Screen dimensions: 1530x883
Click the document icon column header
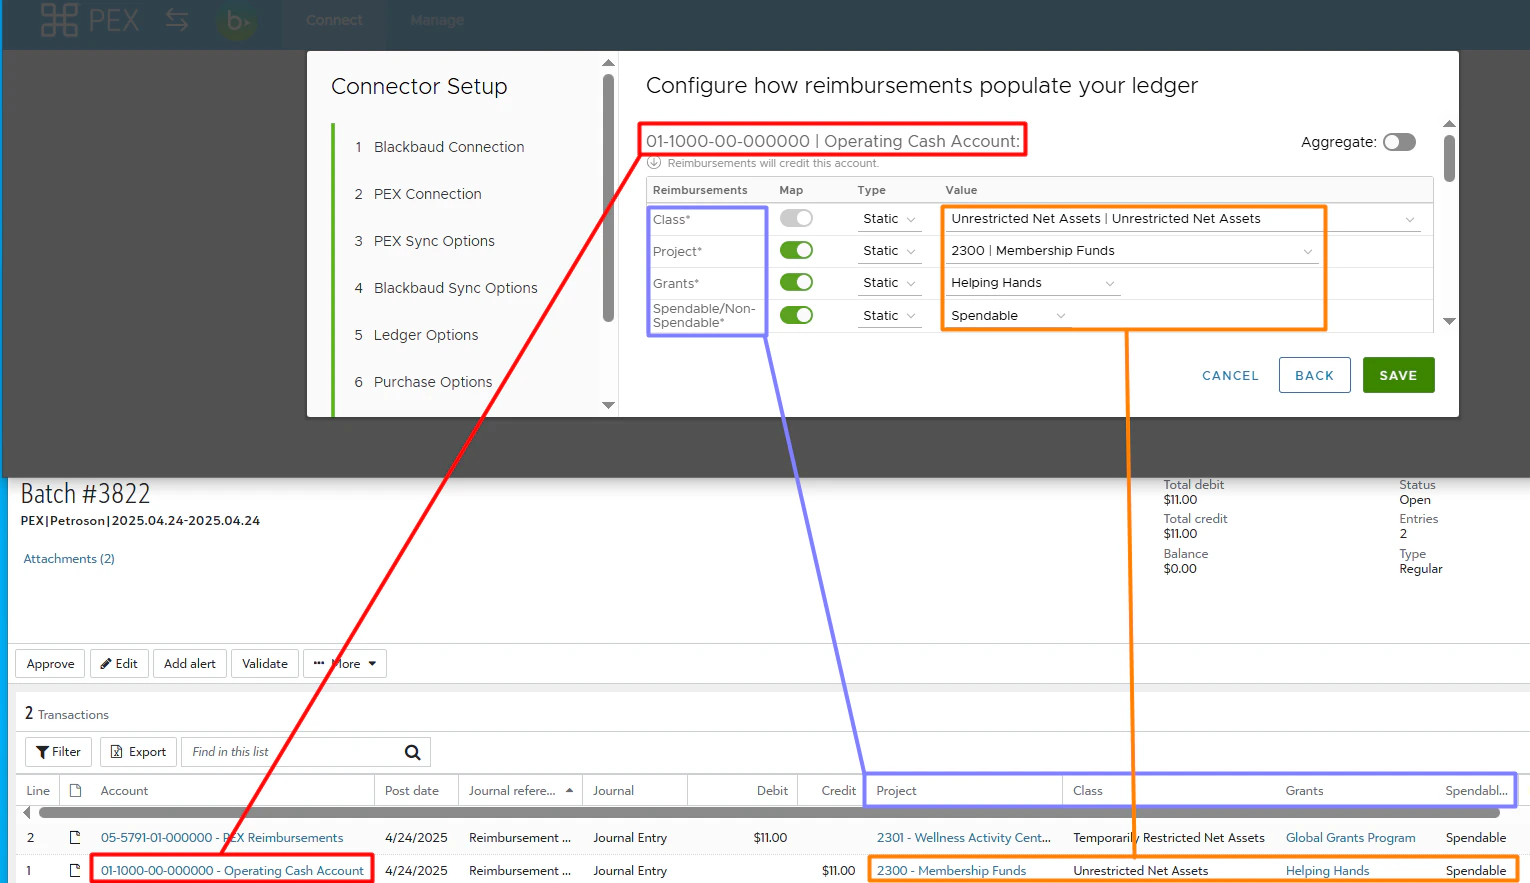pyautogui.click(x=75, y=790)
